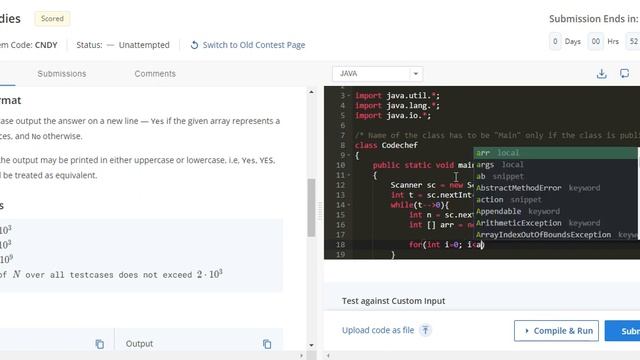
Task: Choose 'action snippet' autocomplete suggestion
Action: point(556,200)
